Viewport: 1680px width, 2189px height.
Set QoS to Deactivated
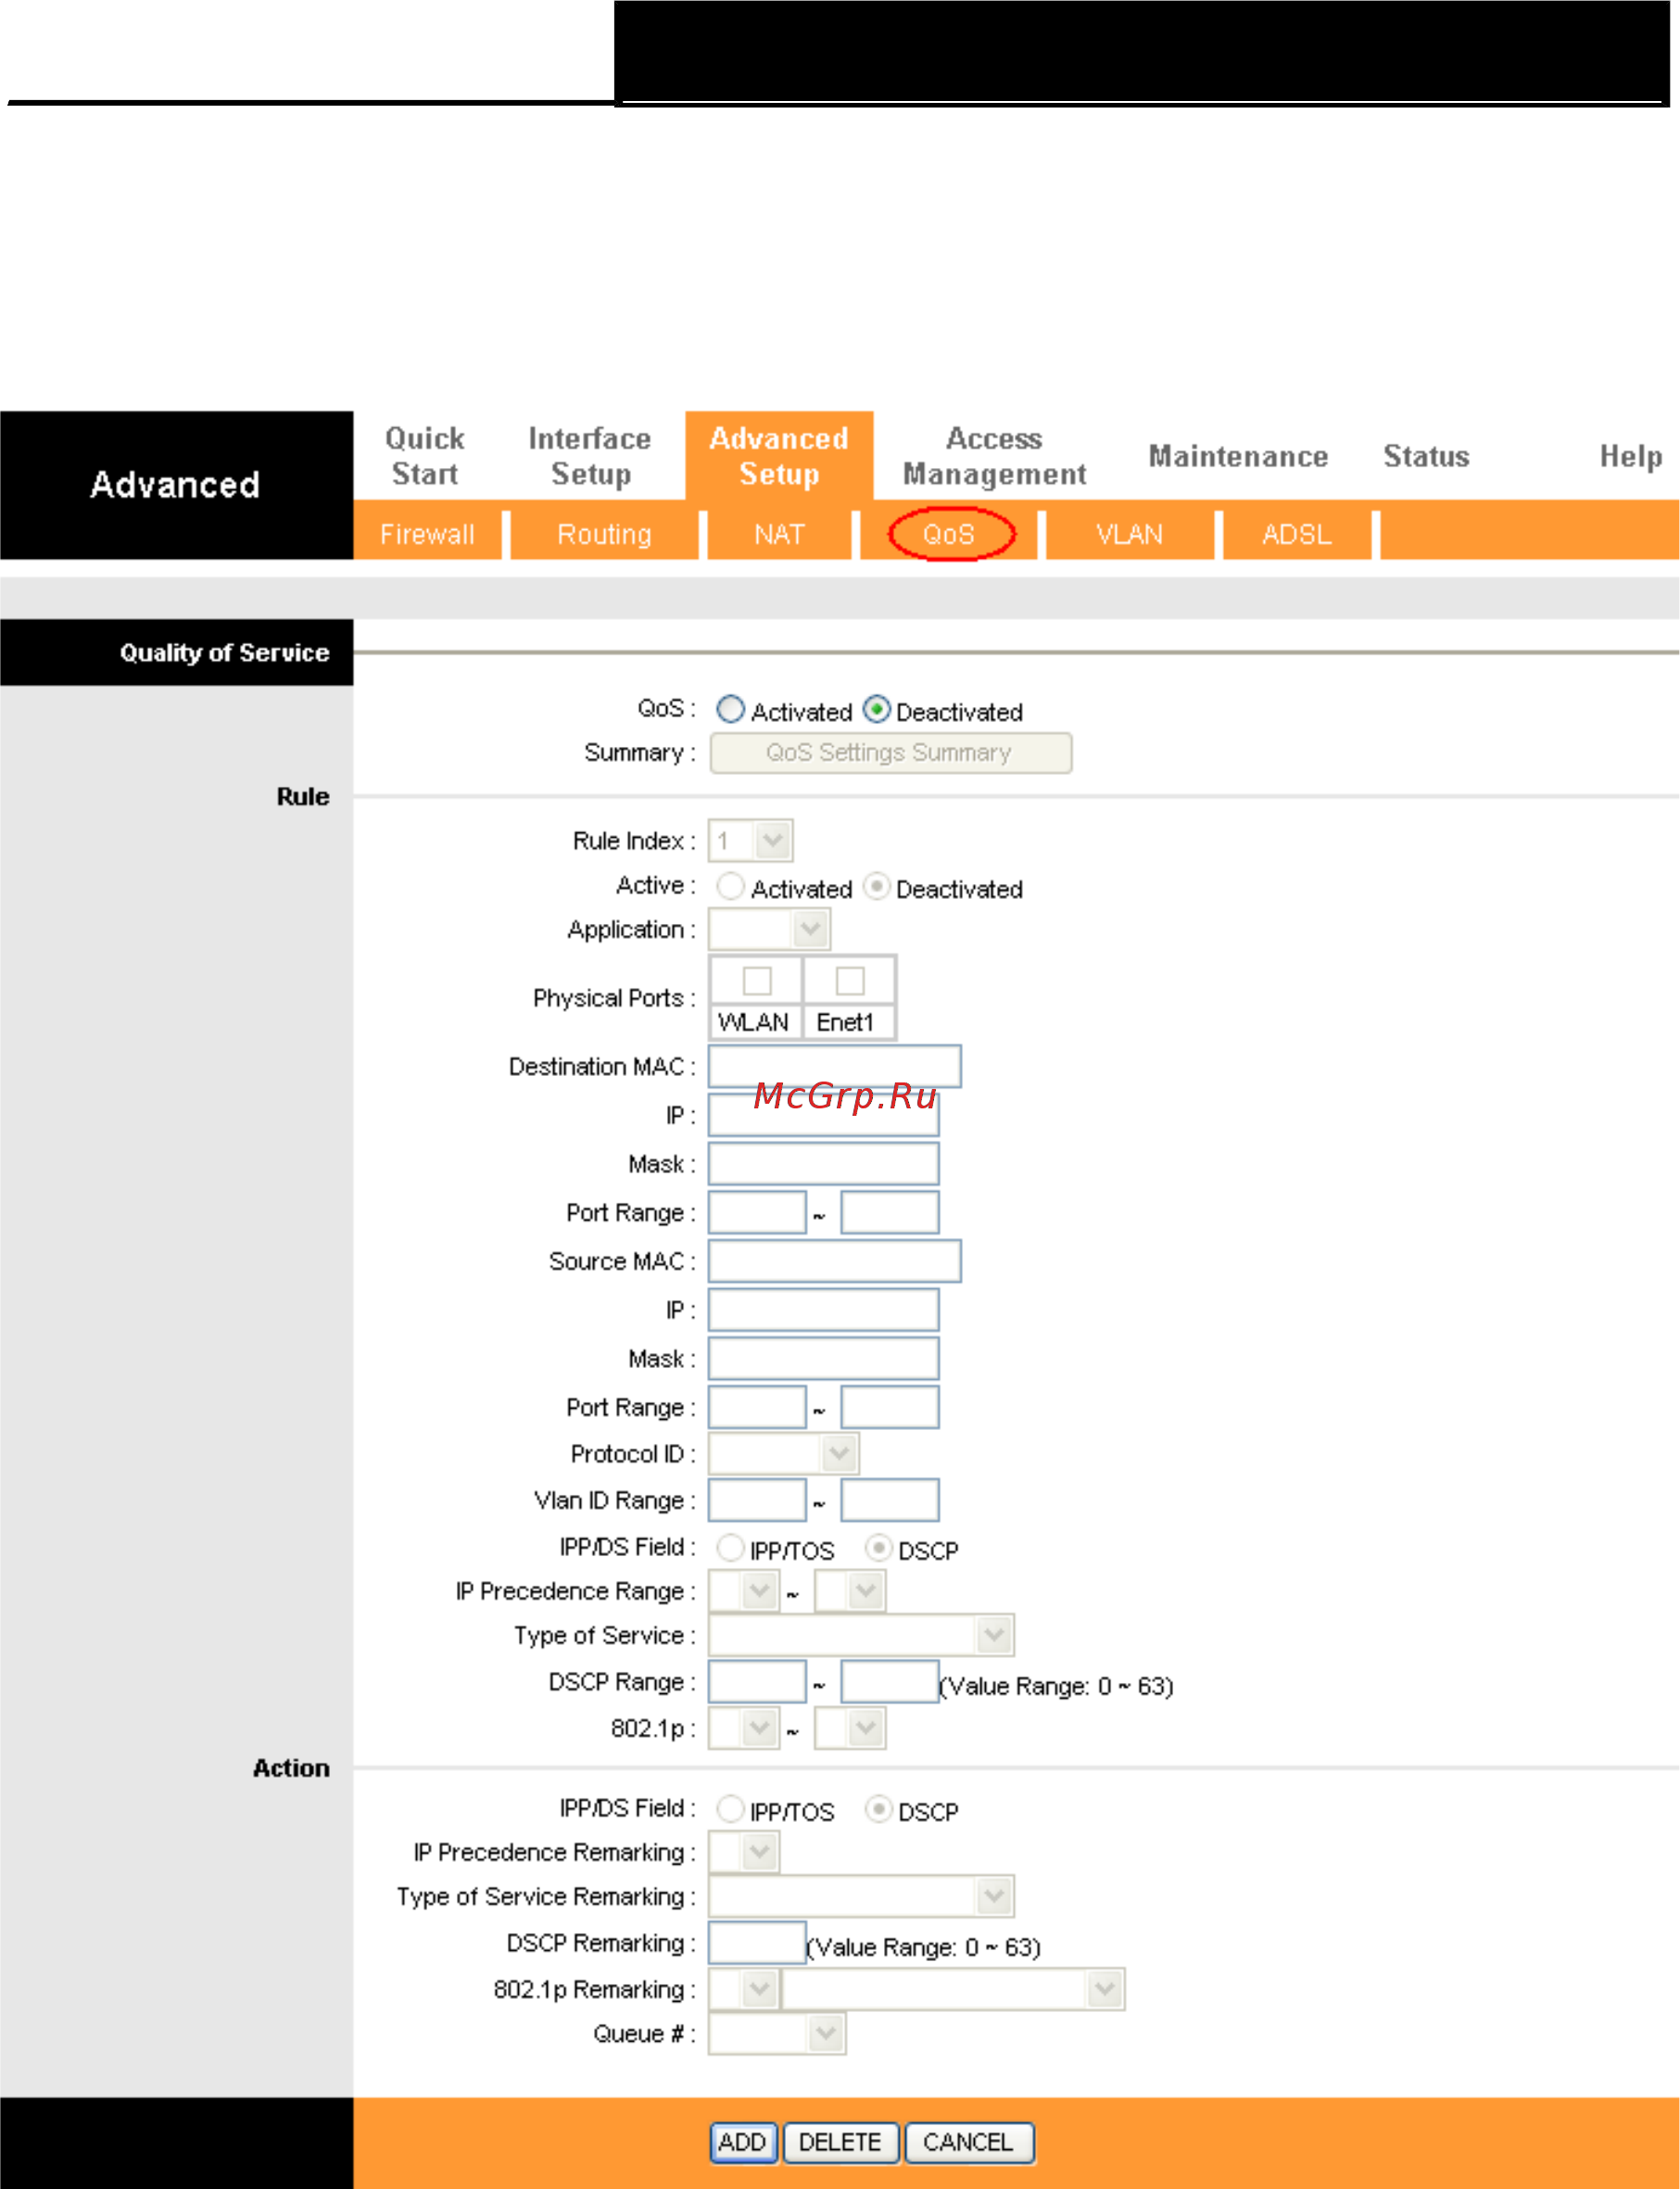[876, 709]
